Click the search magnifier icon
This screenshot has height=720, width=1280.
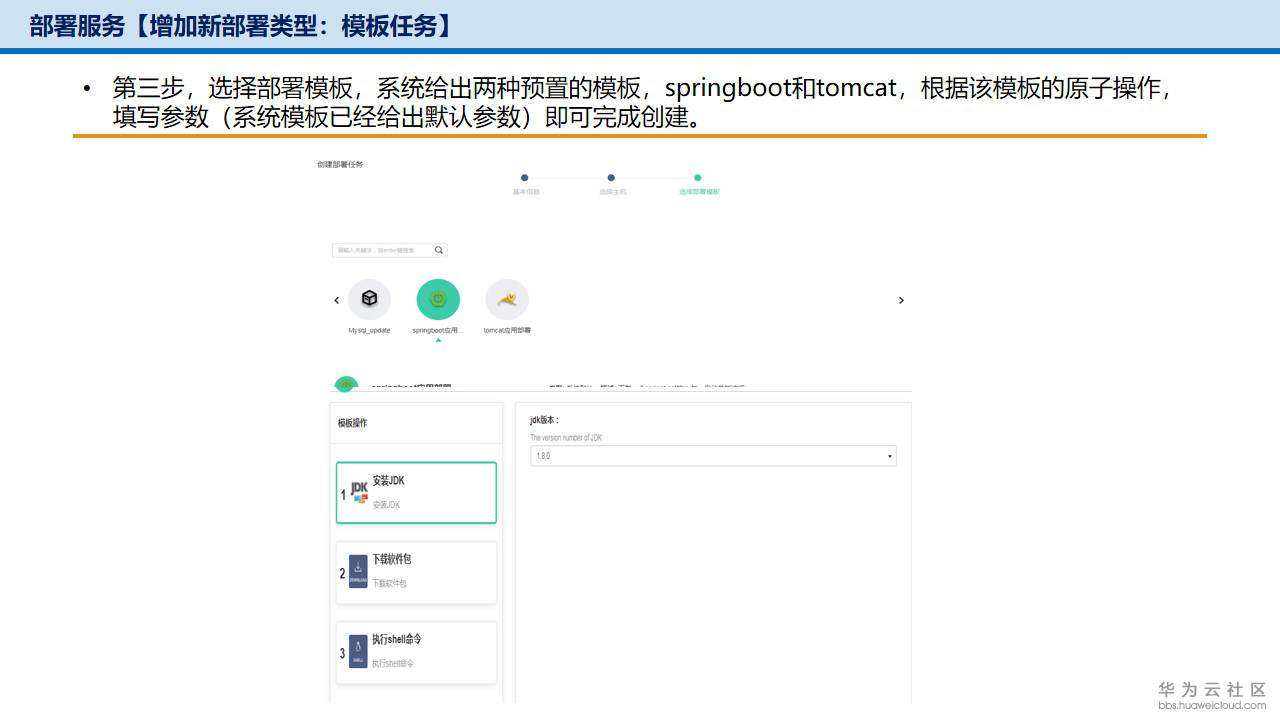pyautogui.click(x=437, y=250)
